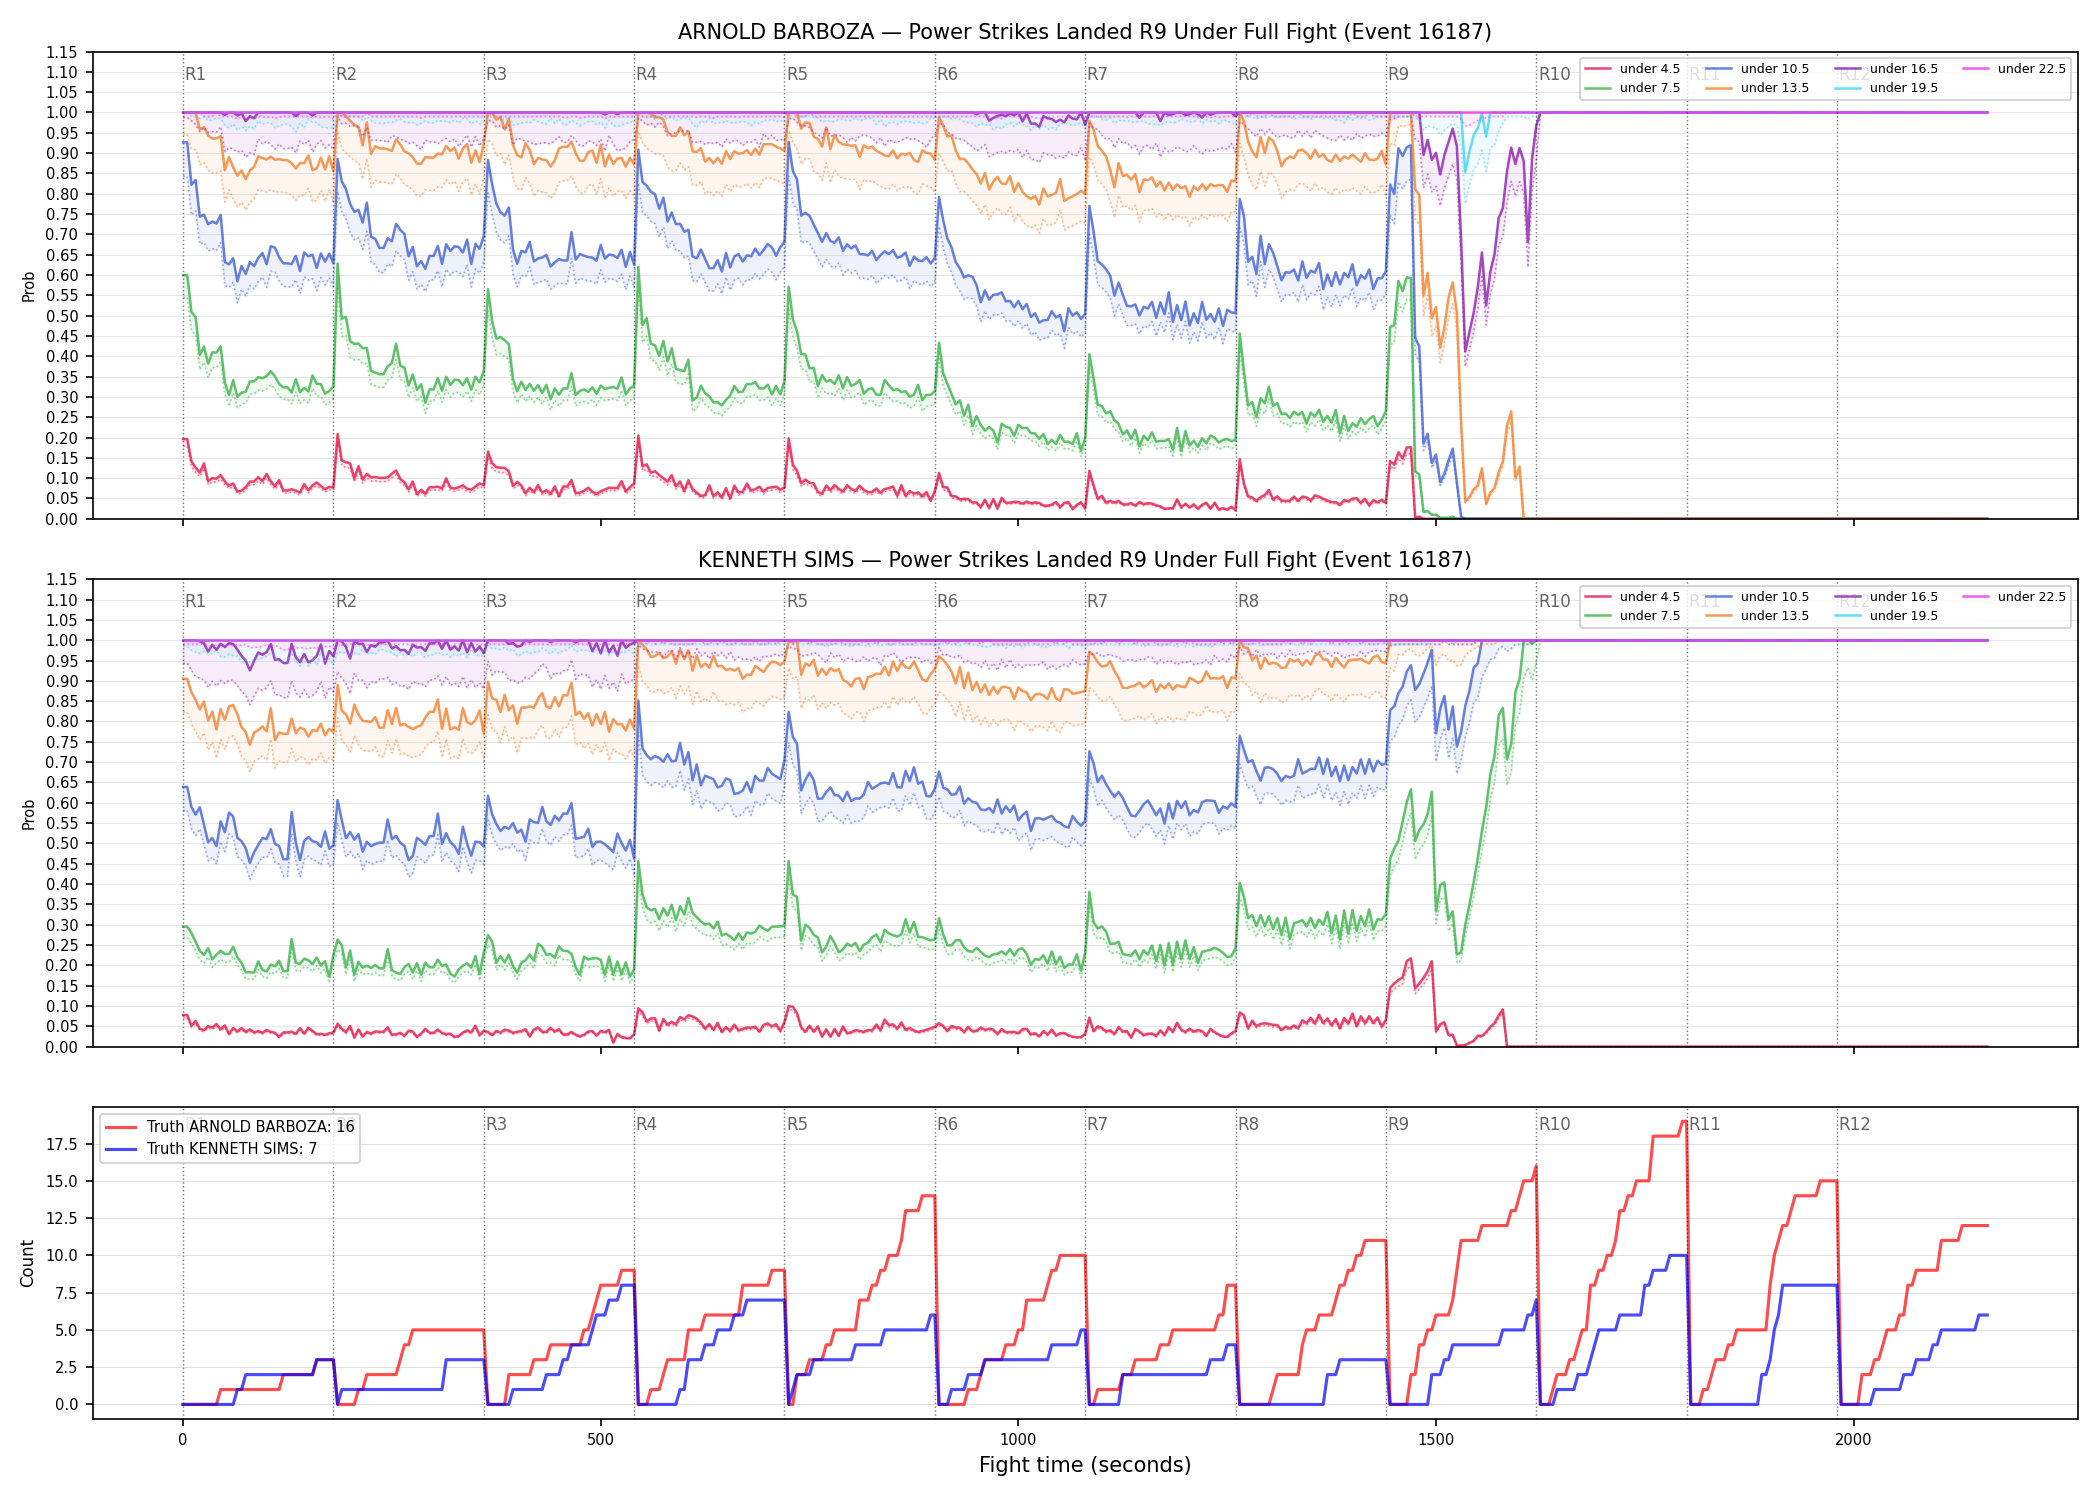Click the R3 round label in Count chart
The image size is (2100, 1500).
pyautogui.click(x=496, y=1124)
